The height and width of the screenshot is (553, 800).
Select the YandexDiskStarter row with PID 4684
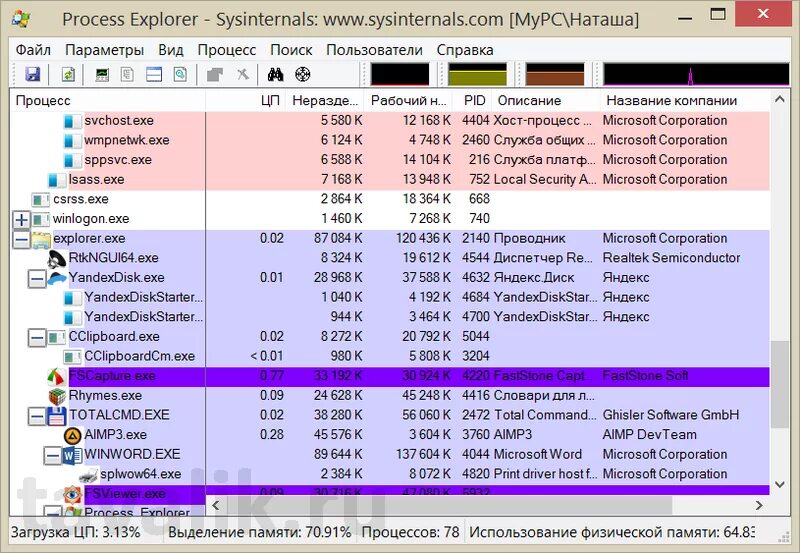coord(390,297)
